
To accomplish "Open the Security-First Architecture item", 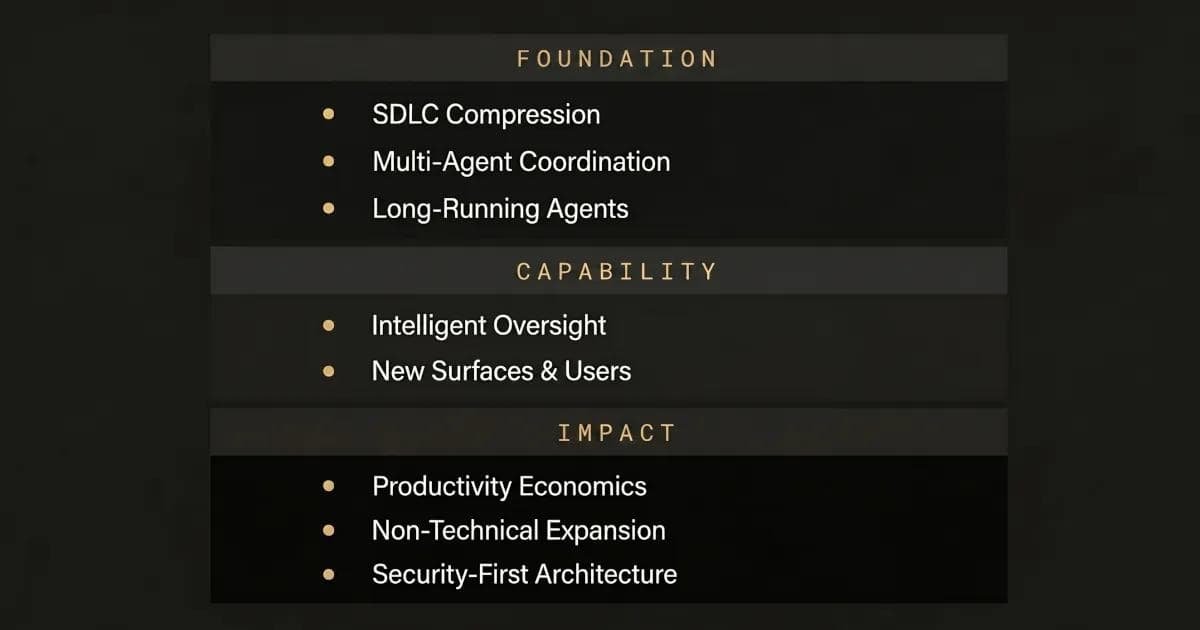I will pyautogui.click(x=524, y=575).
